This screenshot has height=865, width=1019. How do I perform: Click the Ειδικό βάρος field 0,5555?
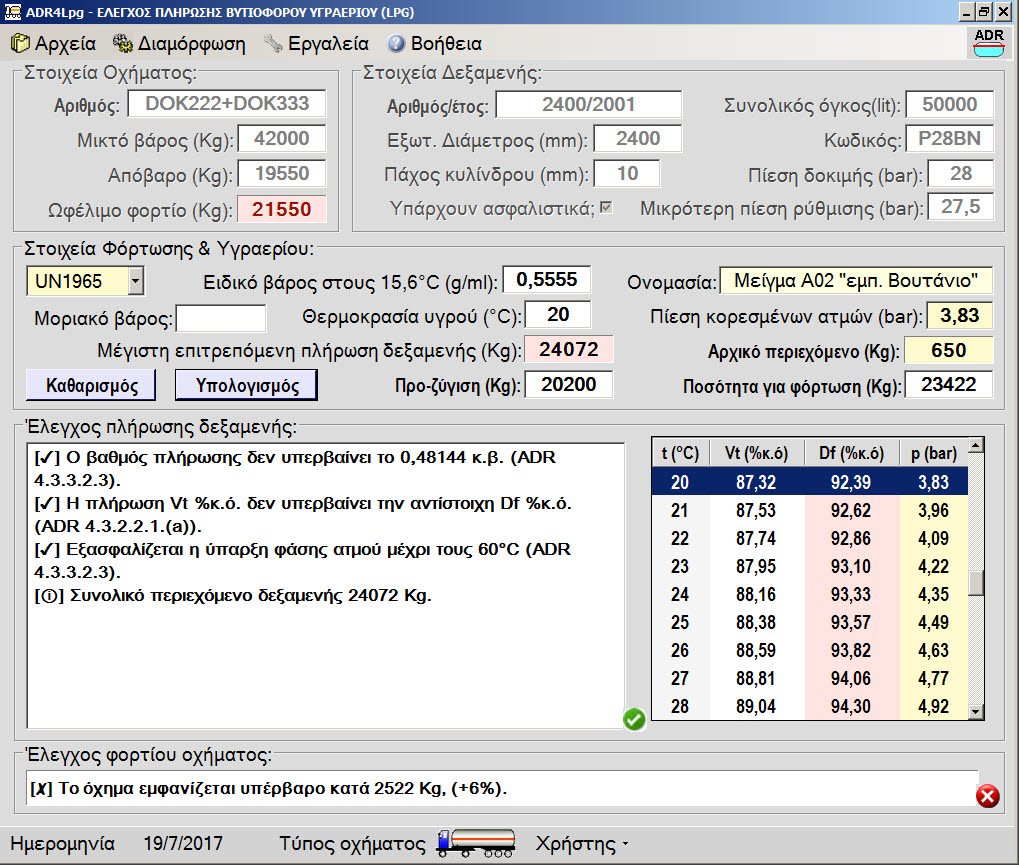(547, 279)
